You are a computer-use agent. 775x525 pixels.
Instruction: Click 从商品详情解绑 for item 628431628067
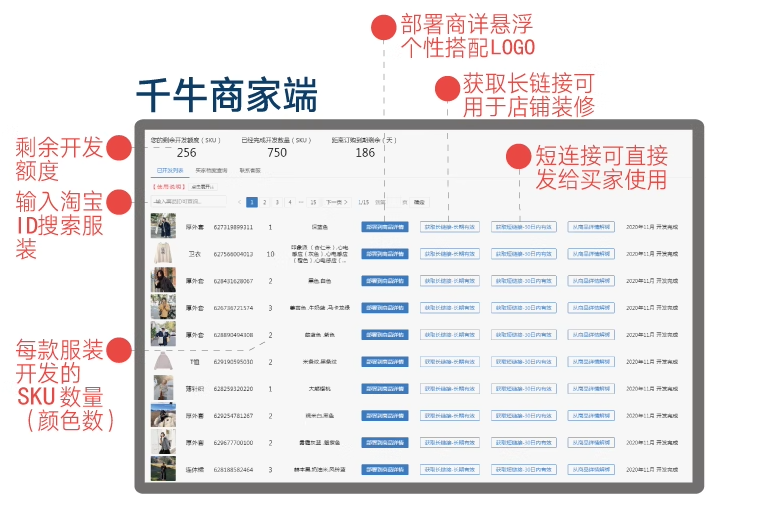(x=591, y=281)
